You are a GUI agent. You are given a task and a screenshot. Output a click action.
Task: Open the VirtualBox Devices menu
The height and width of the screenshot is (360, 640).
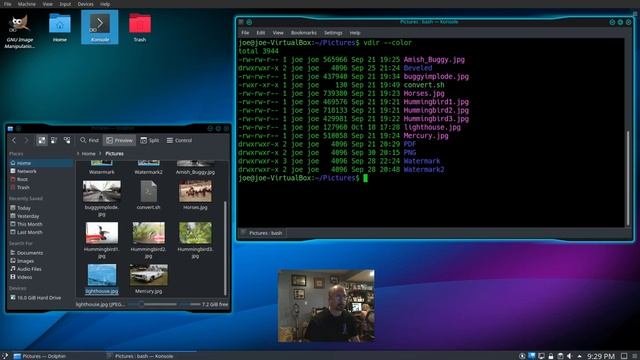click(85, 4)
